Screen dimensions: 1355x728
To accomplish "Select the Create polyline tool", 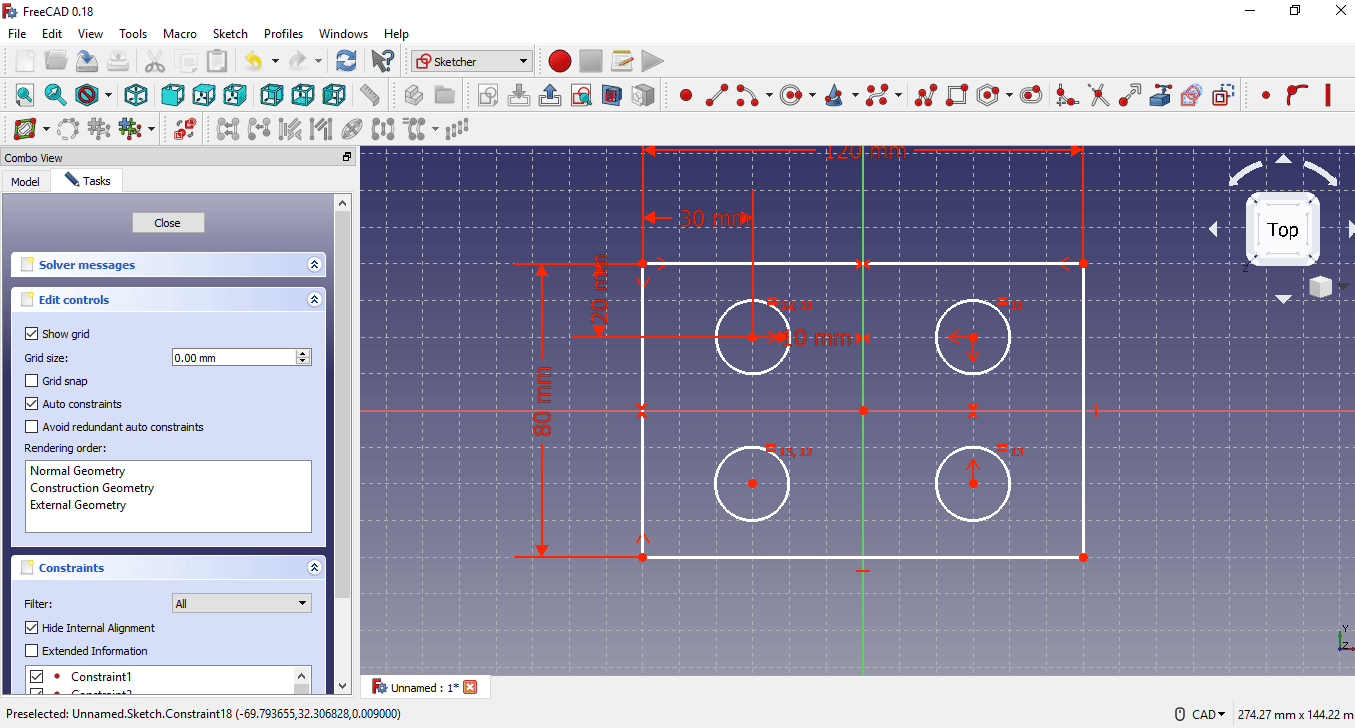I will click(x=926, y=95).
